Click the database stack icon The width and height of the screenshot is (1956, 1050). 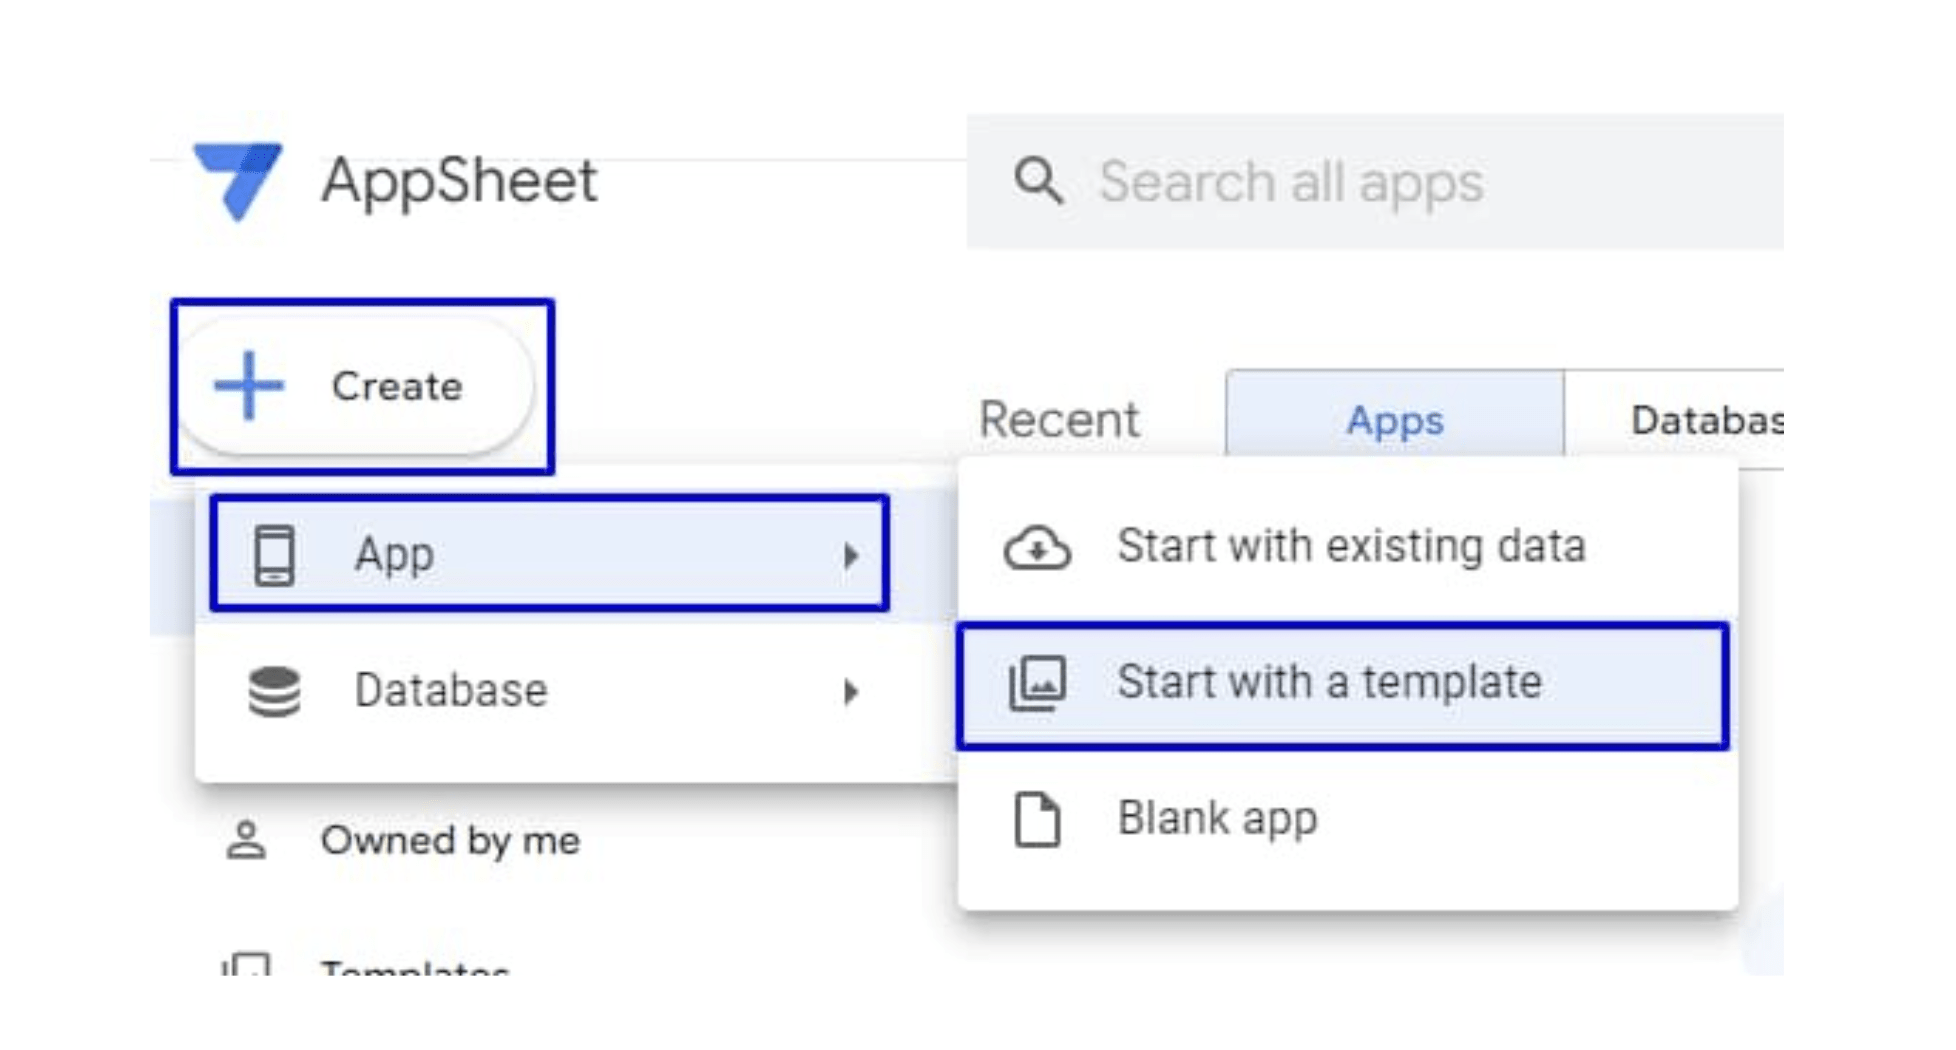tap(273, 691)
